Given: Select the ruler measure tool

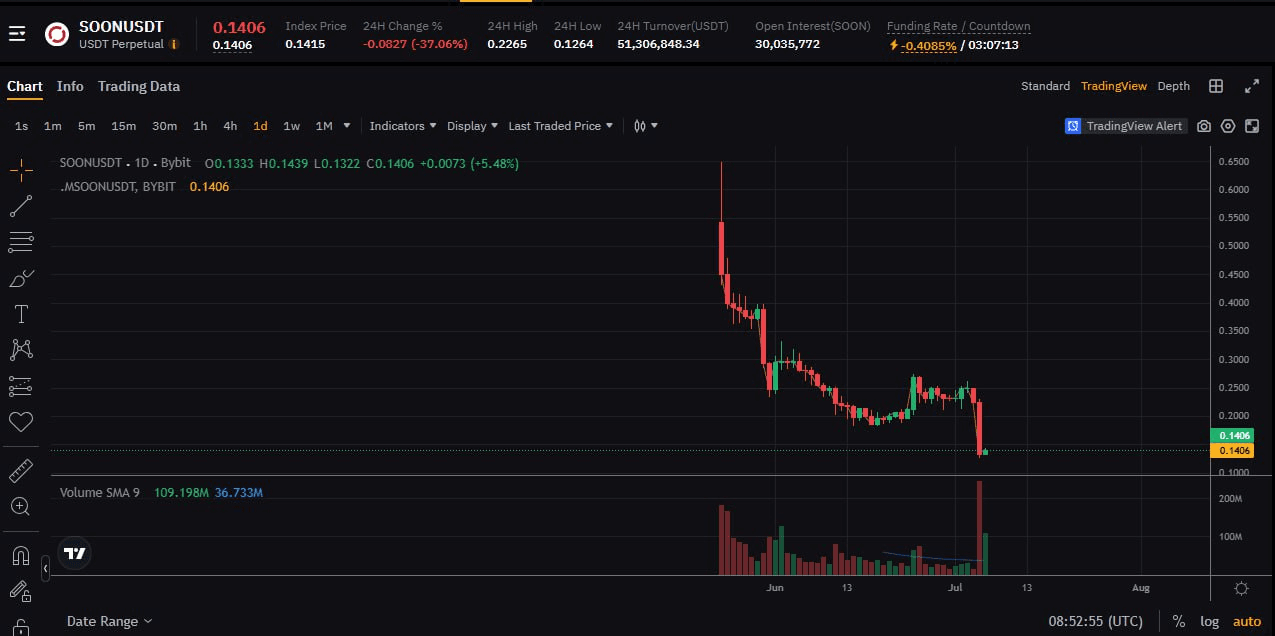Looking at the screenshot, I should coord(21,470).
